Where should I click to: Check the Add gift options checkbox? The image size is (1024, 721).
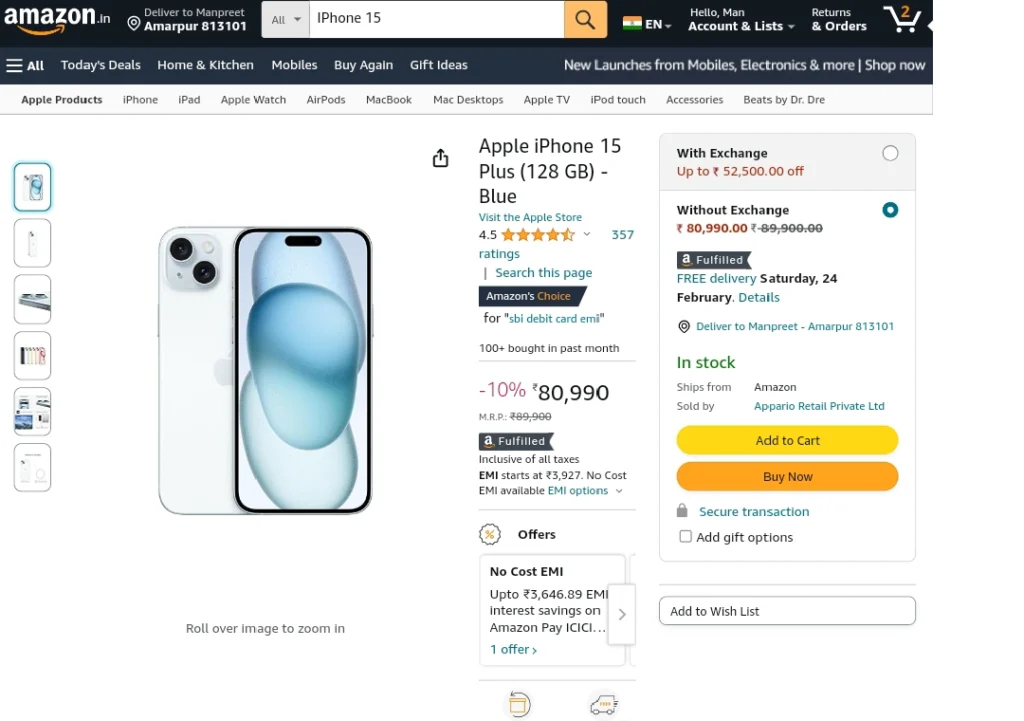click(685, 536)
